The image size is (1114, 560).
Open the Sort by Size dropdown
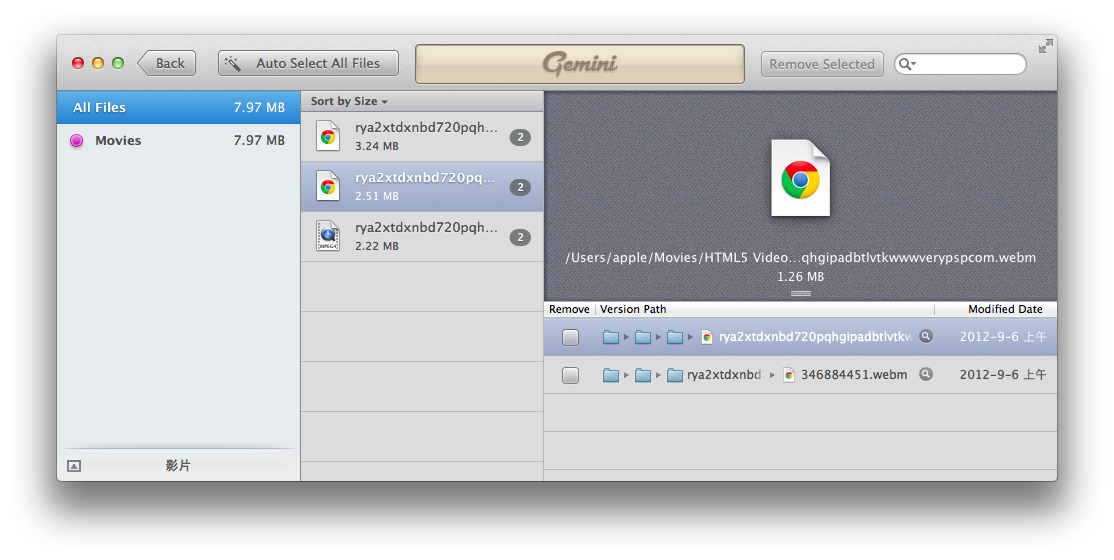pos(349,101)
